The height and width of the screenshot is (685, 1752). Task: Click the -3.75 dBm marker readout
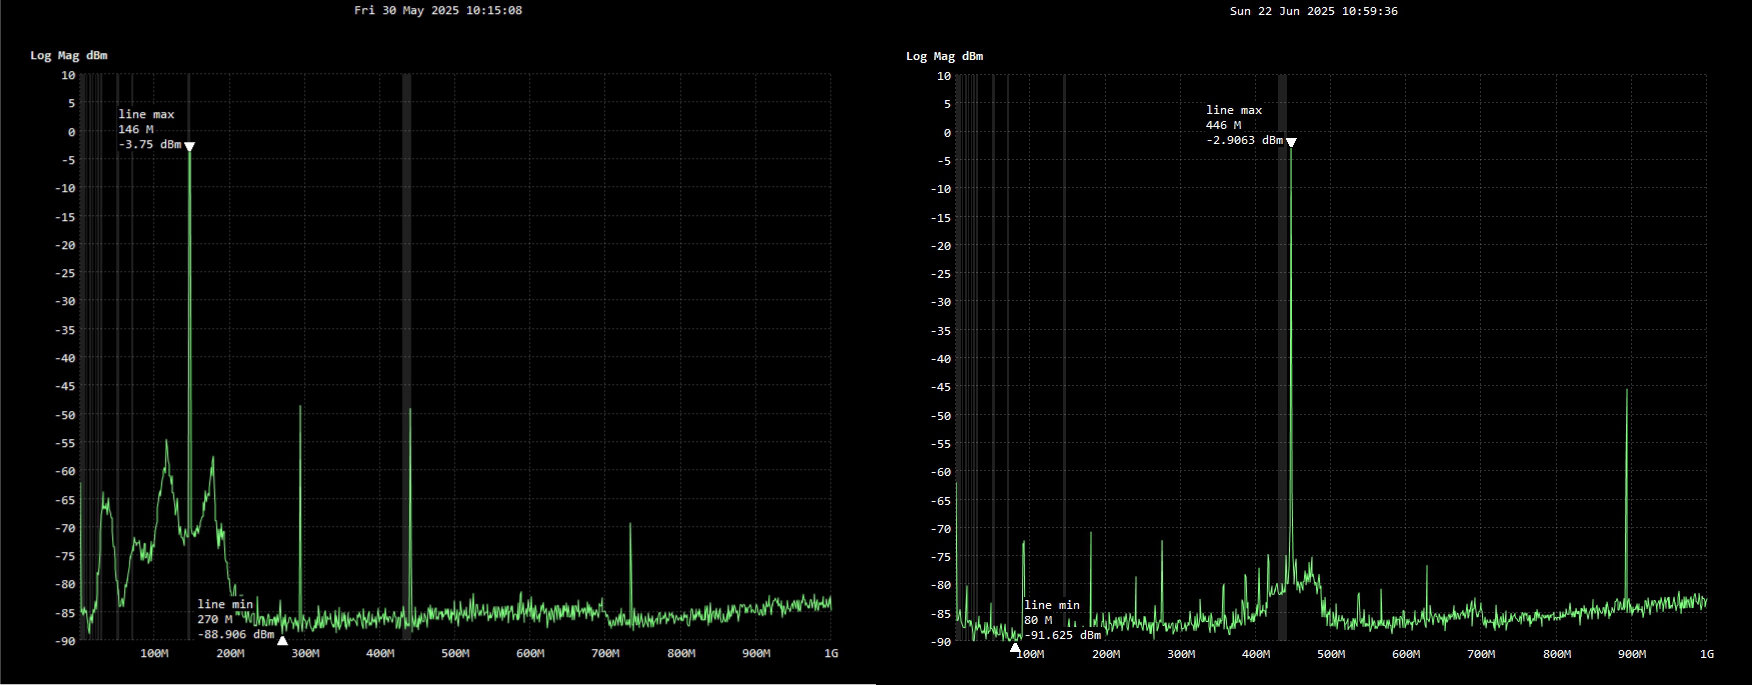click(150, 145)
